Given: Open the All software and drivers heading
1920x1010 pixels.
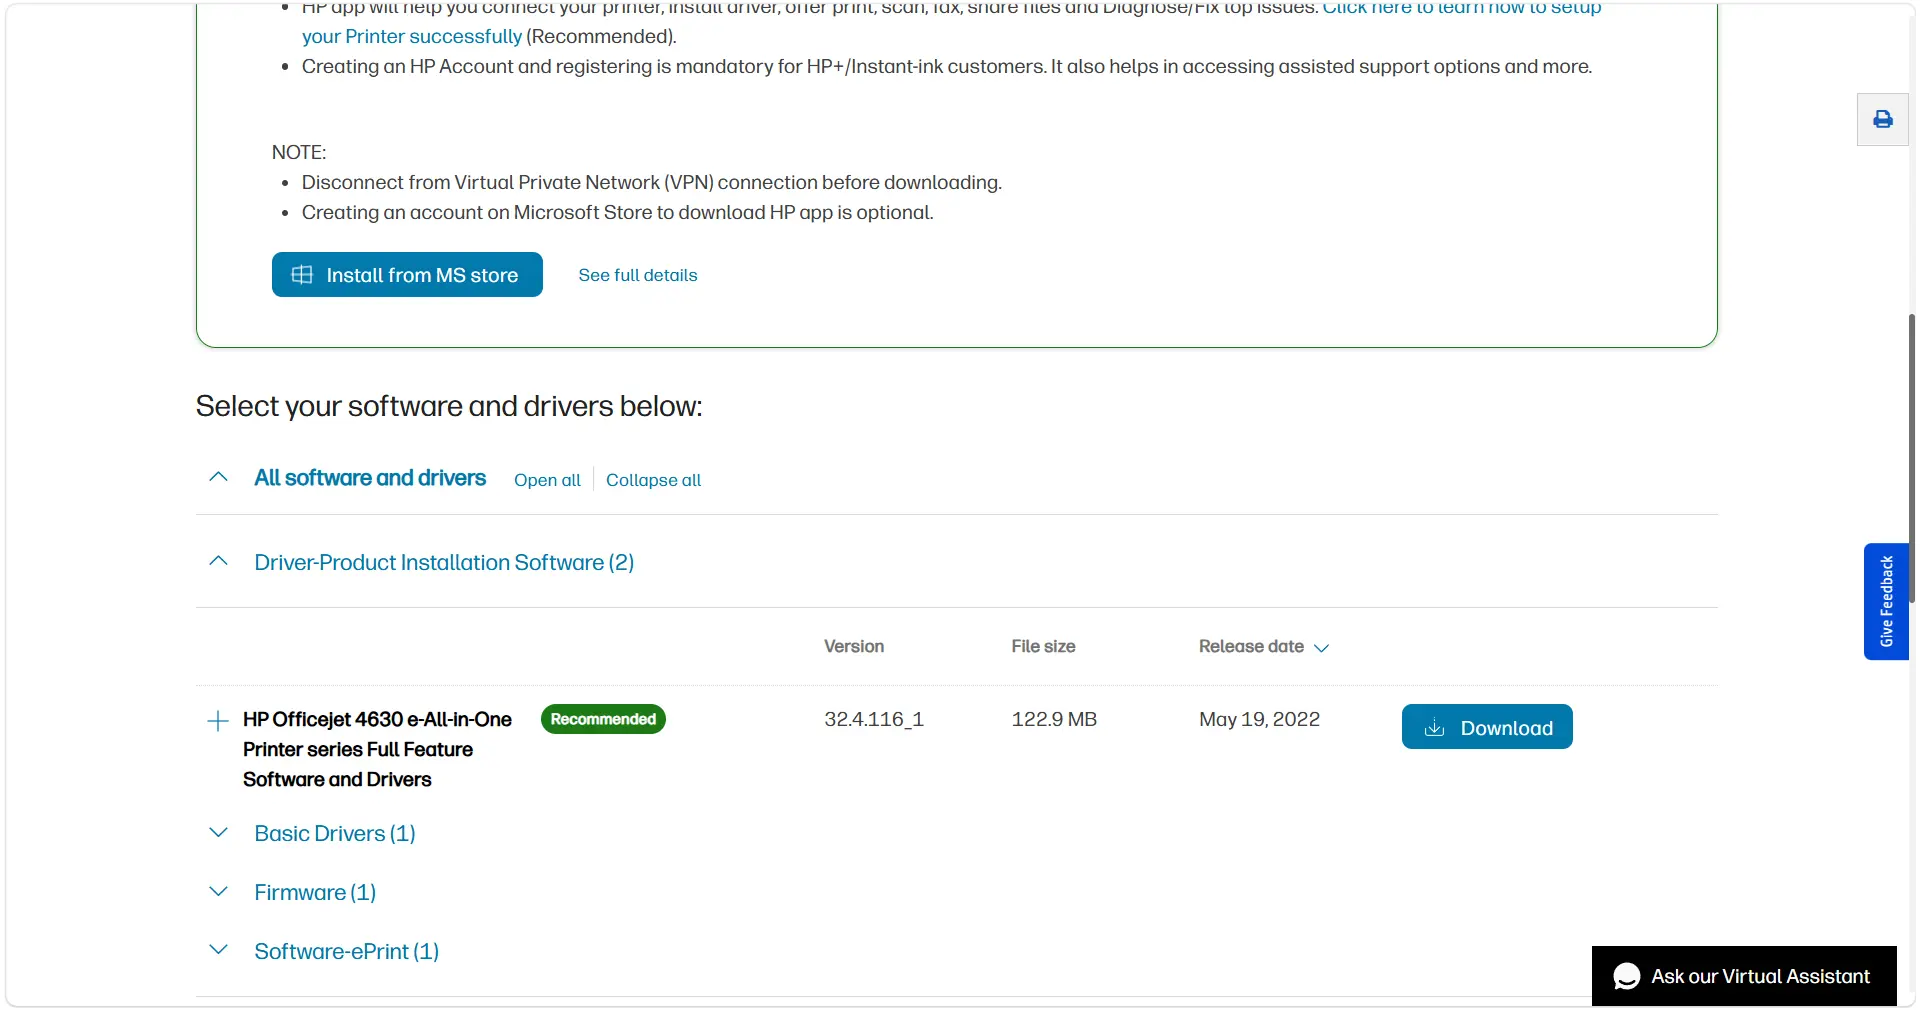Looking at the screenshot, I should 370,478.
